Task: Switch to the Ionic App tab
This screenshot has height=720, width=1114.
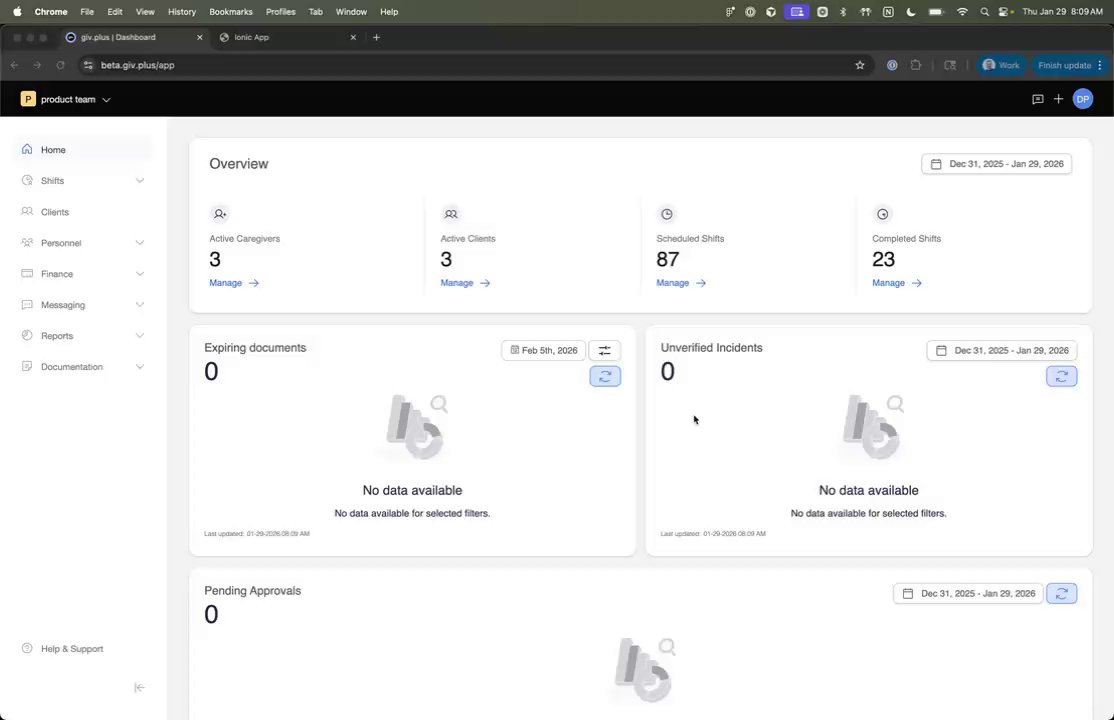Action: coord(287,38)
